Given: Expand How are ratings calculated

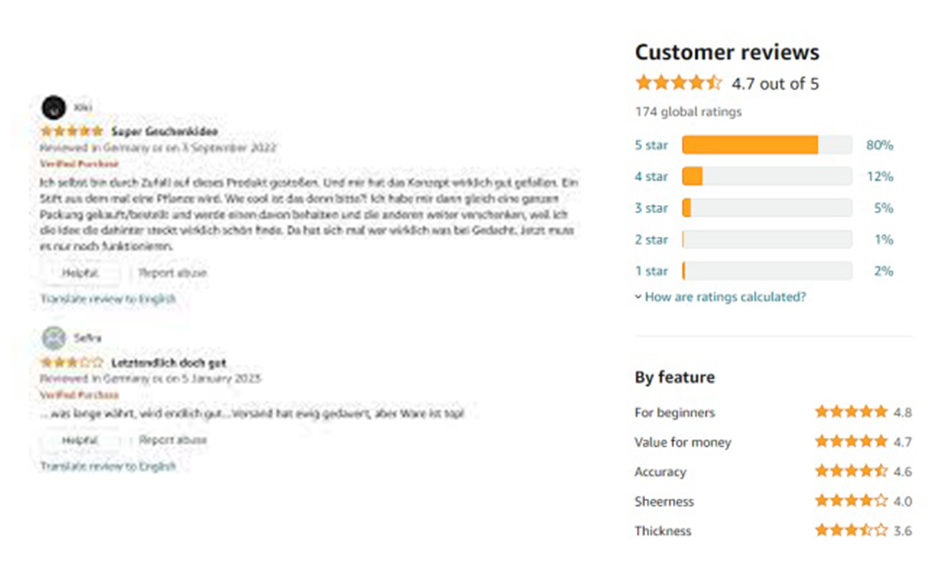Looking at the screenshot, I should tap(724, 297).
